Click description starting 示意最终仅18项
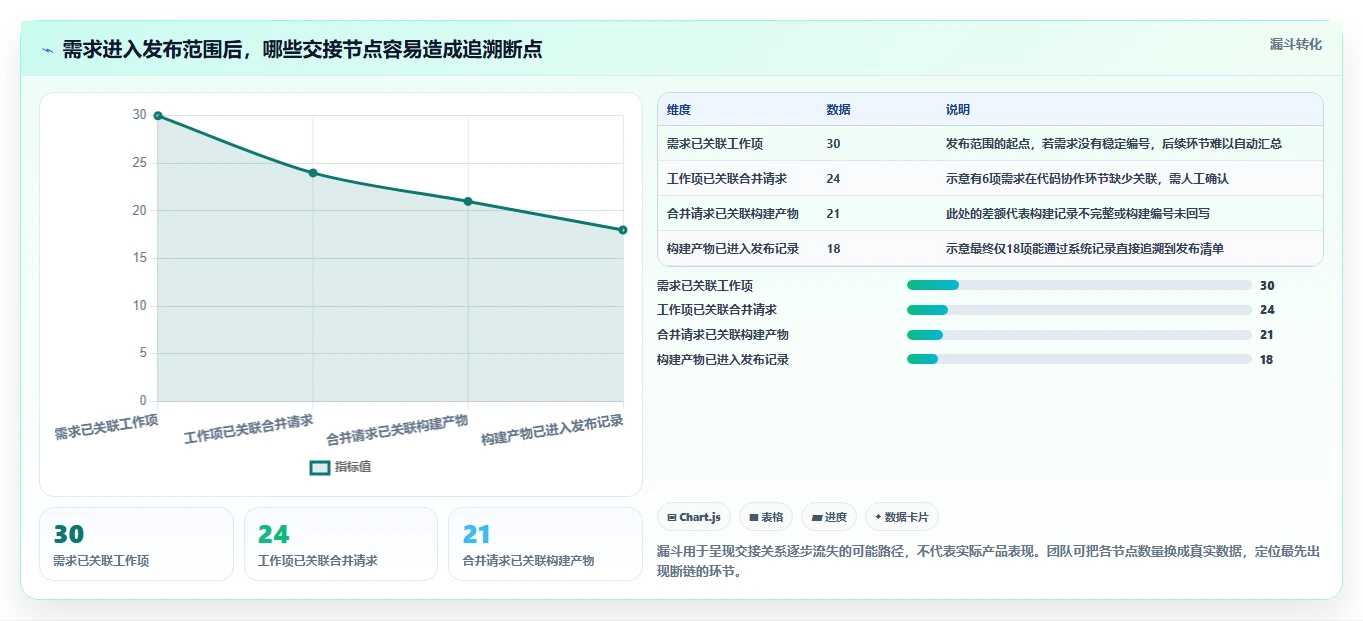This screenshot has width=1363, height=621. click(1085, 249)
